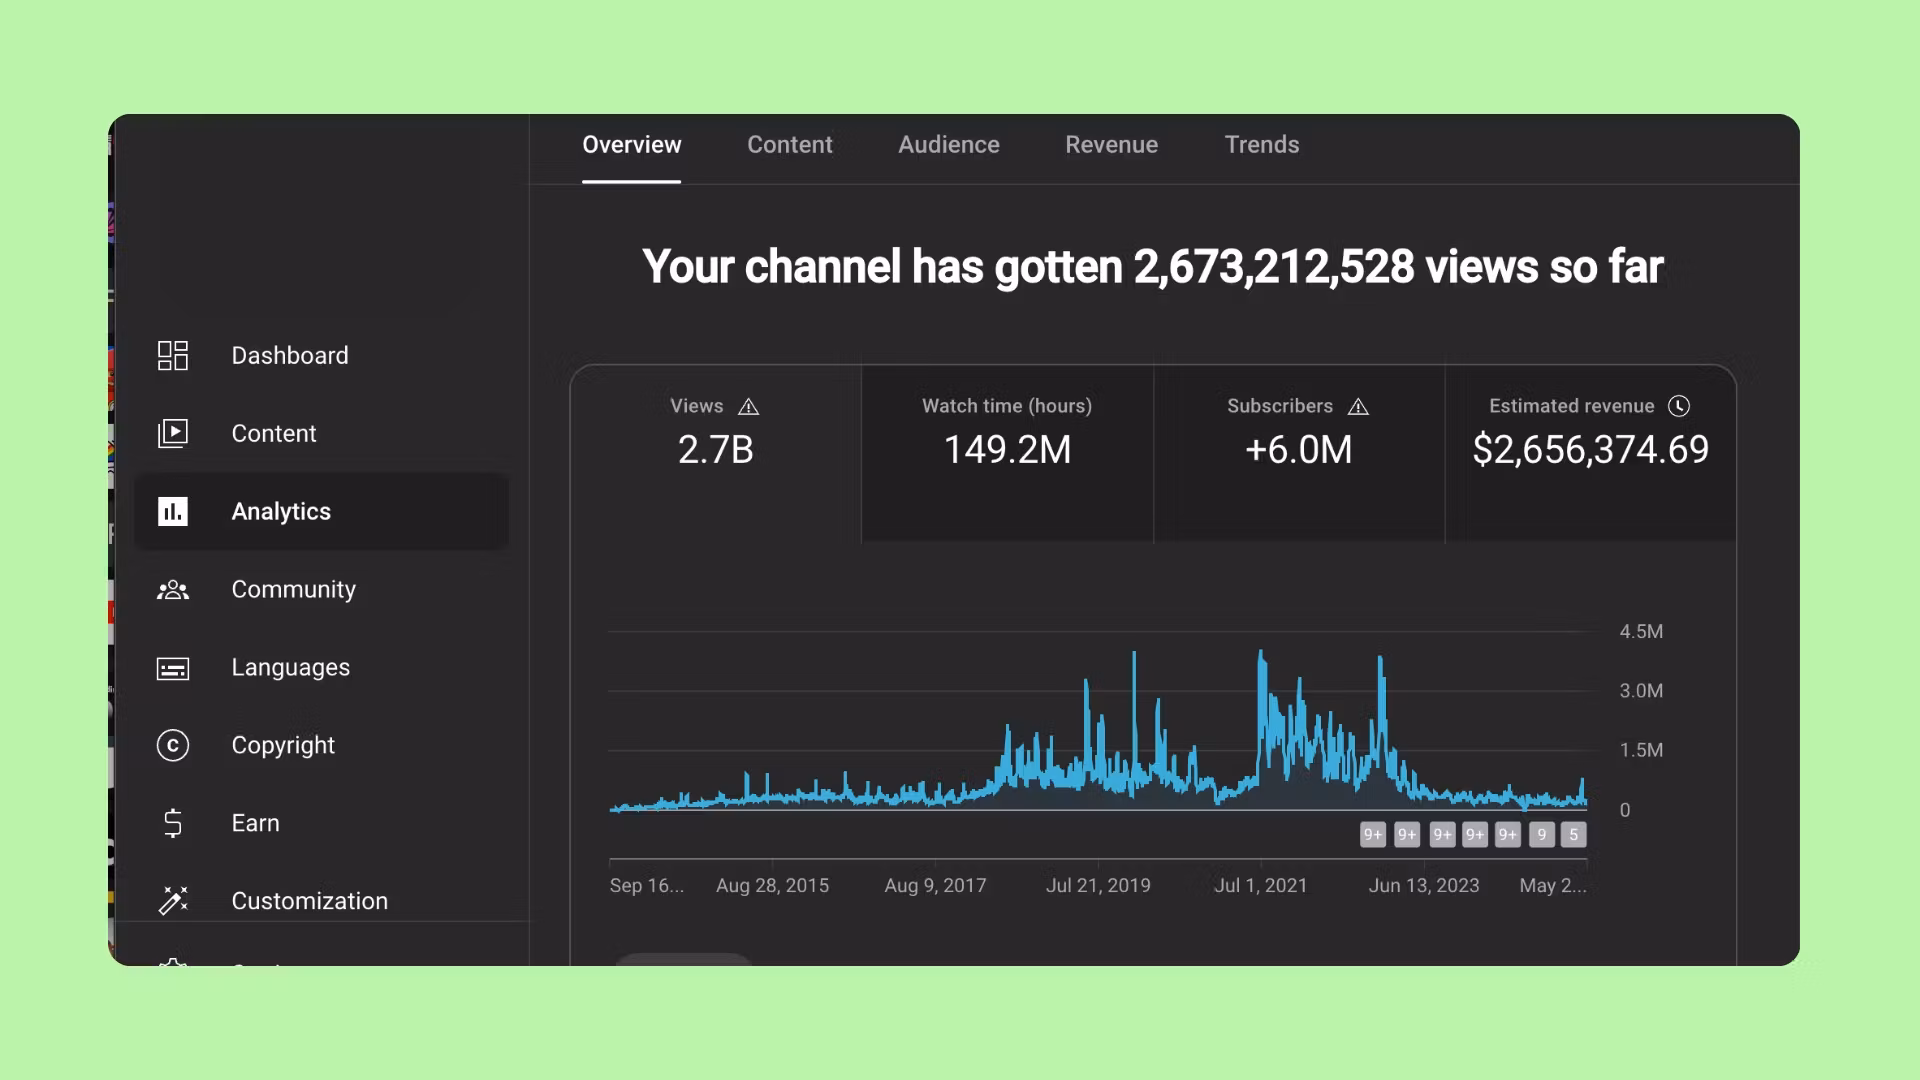Go to the Trends tab
Viewport: 1920px width, 1080px height.
pyautogui.click(x=1261, y=145)
